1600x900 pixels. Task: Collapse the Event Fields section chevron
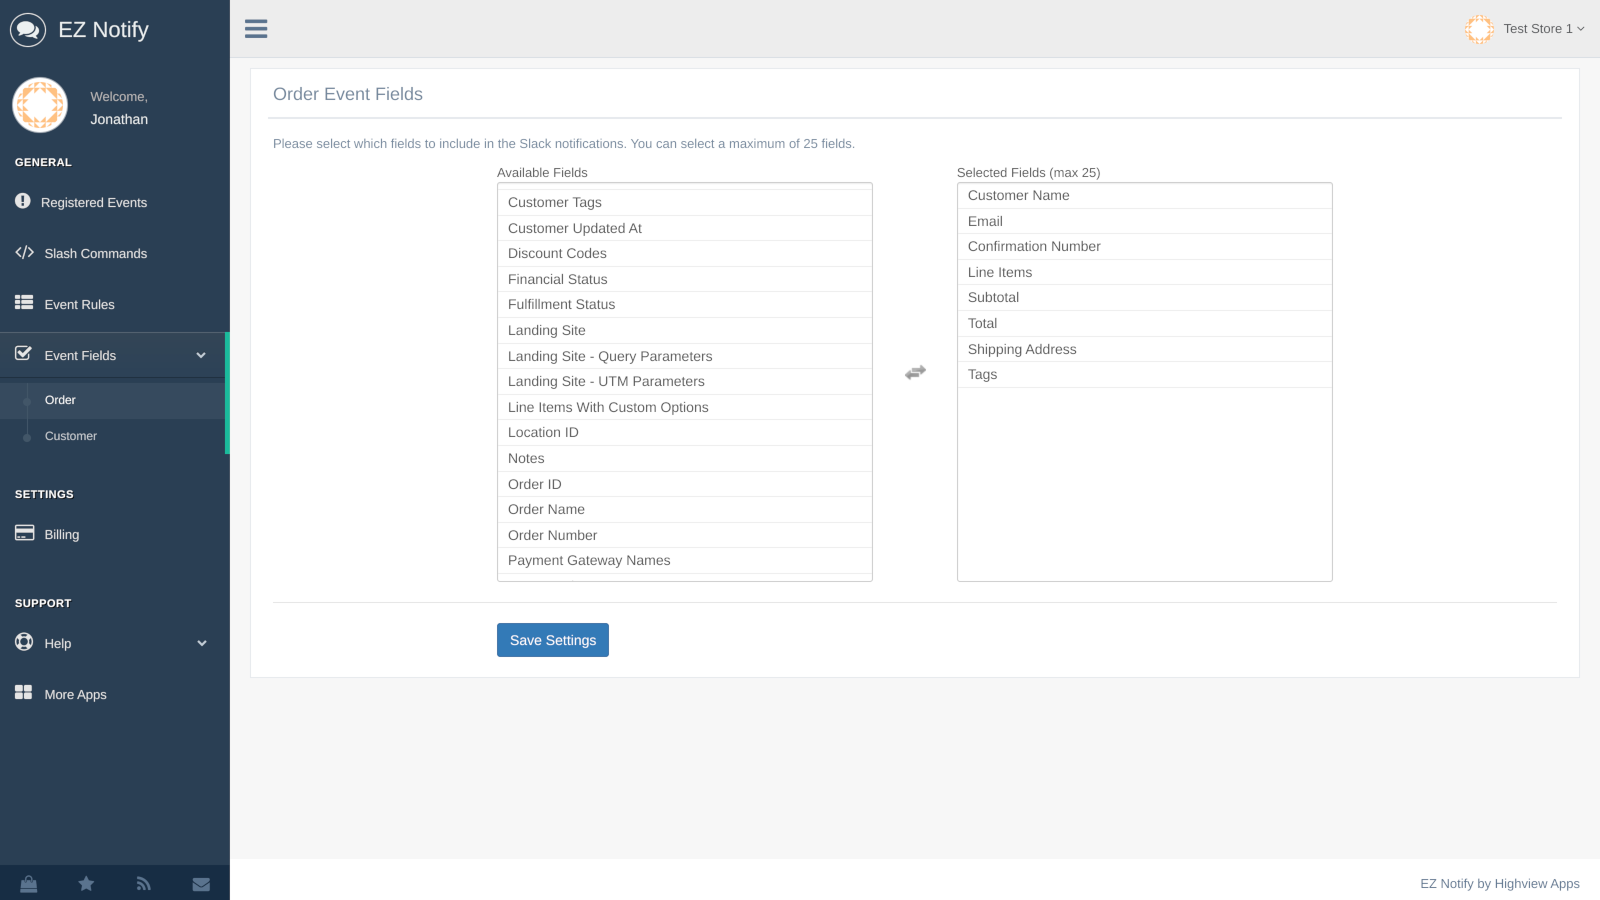[202, 355]
